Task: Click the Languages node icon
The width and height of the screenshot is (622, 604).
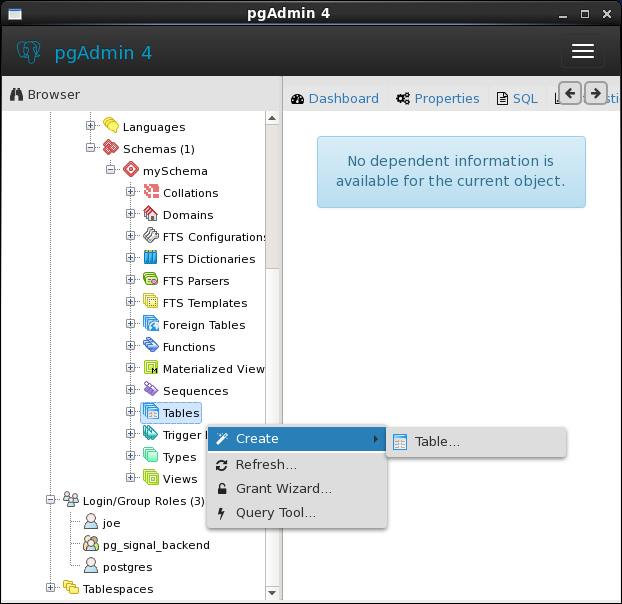Action: pyautogui.click(x=111, y=126)
